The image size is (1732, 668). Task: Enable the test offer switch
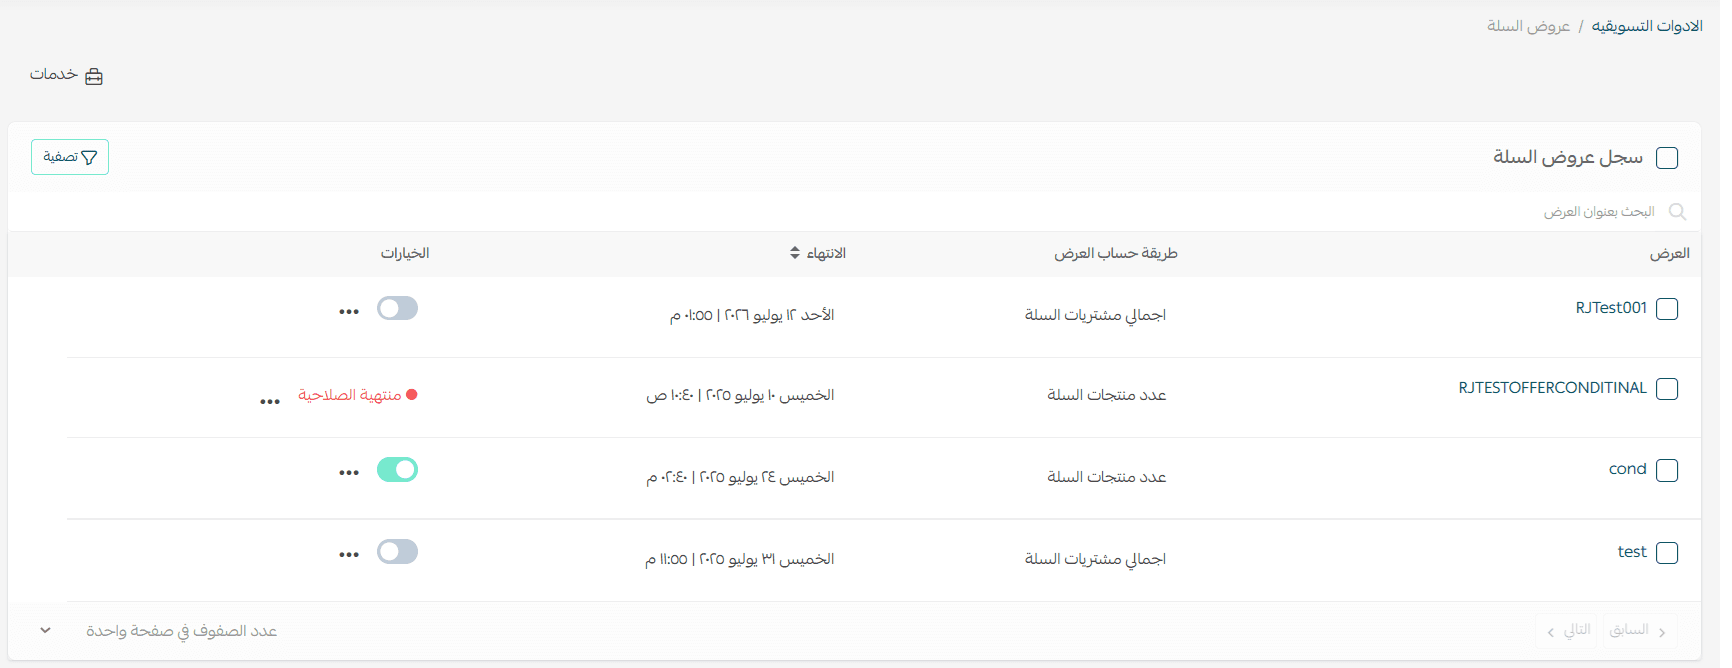coord(397,551)
